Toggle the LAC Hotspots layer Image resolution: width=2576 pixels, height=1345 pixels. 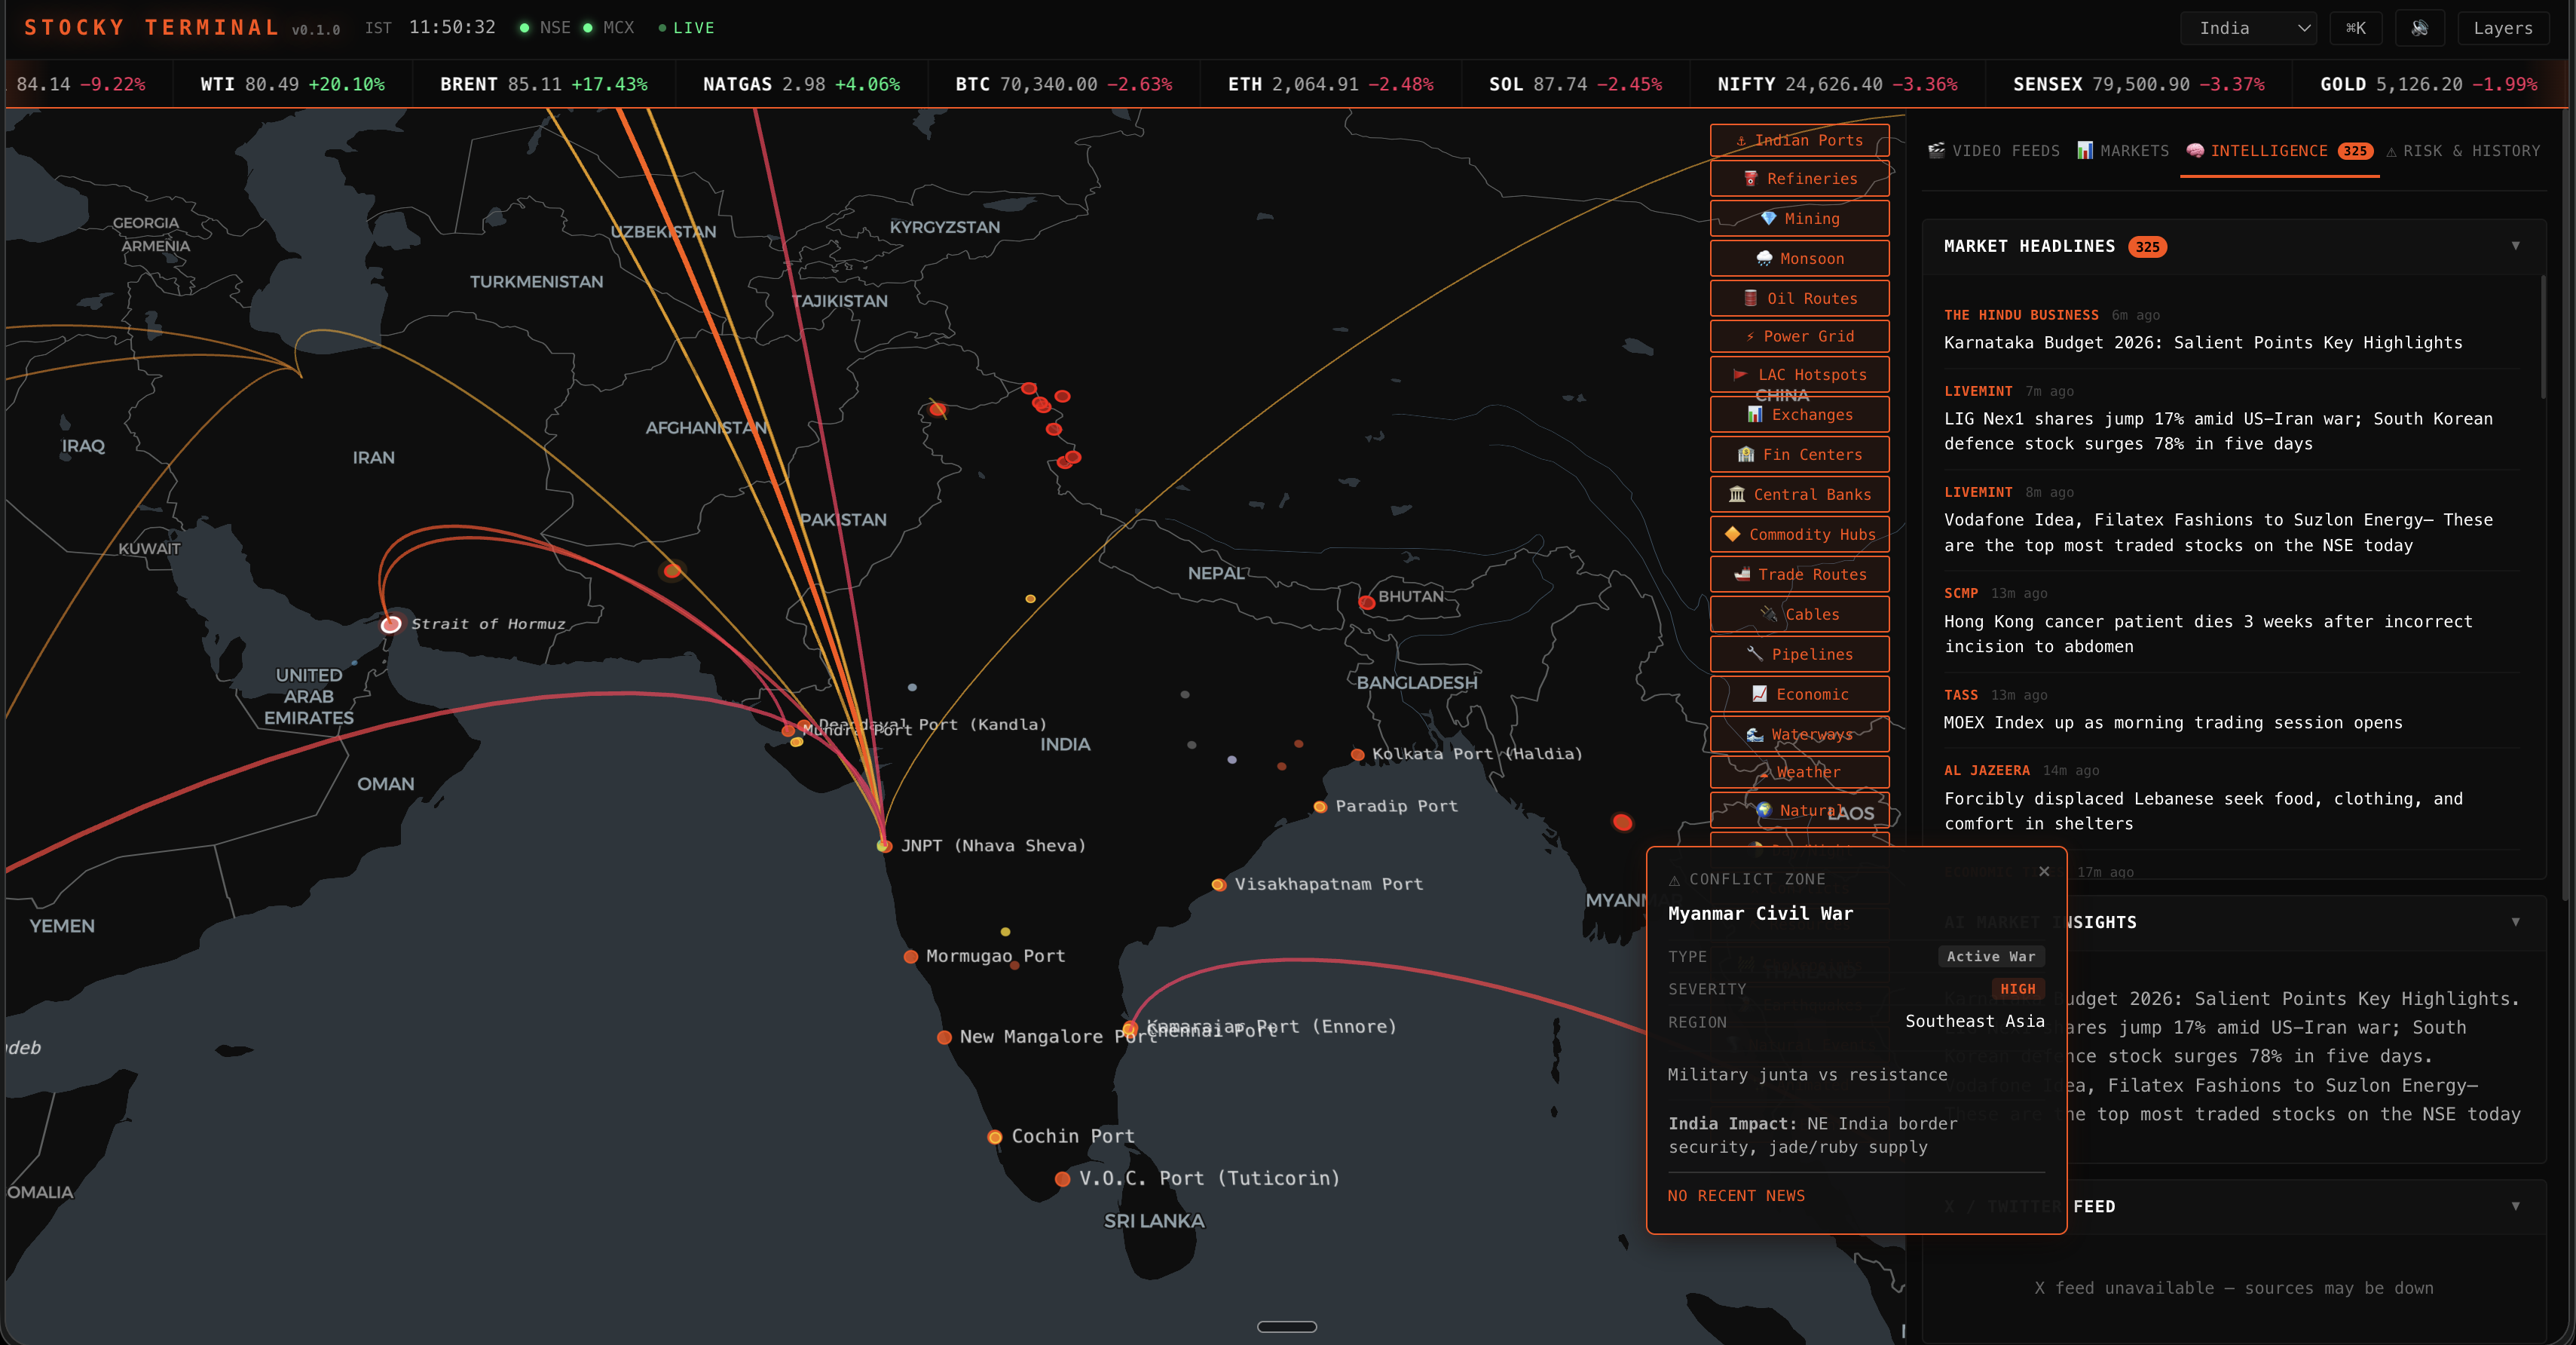point(1799,375)
